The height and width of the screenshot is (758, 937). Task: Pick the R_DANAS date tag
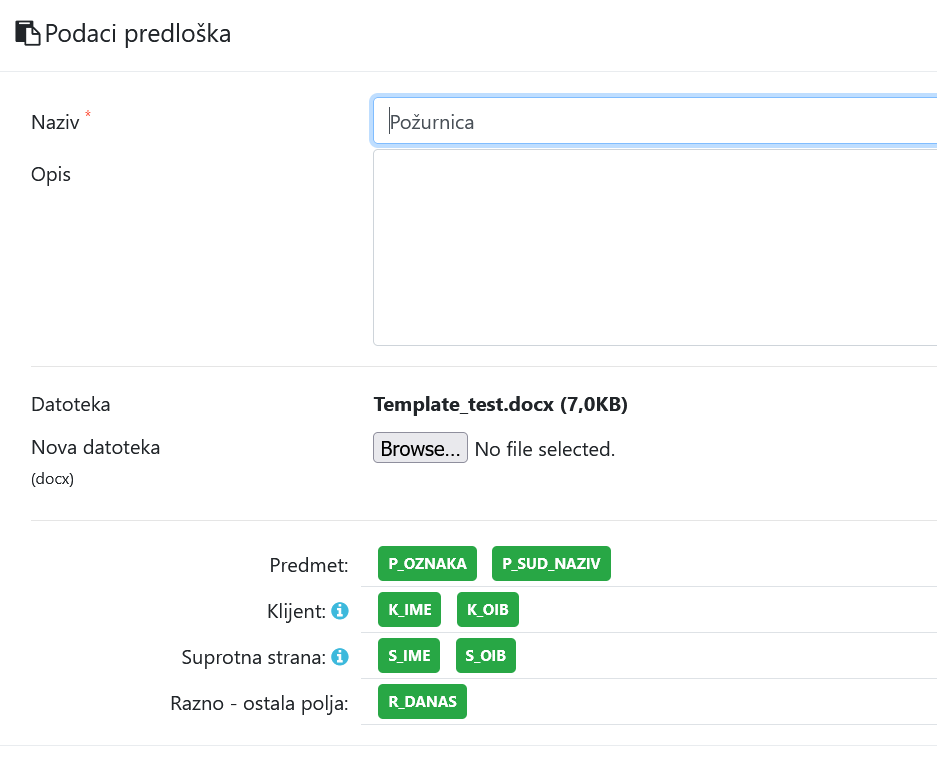[x=422, y=701]
